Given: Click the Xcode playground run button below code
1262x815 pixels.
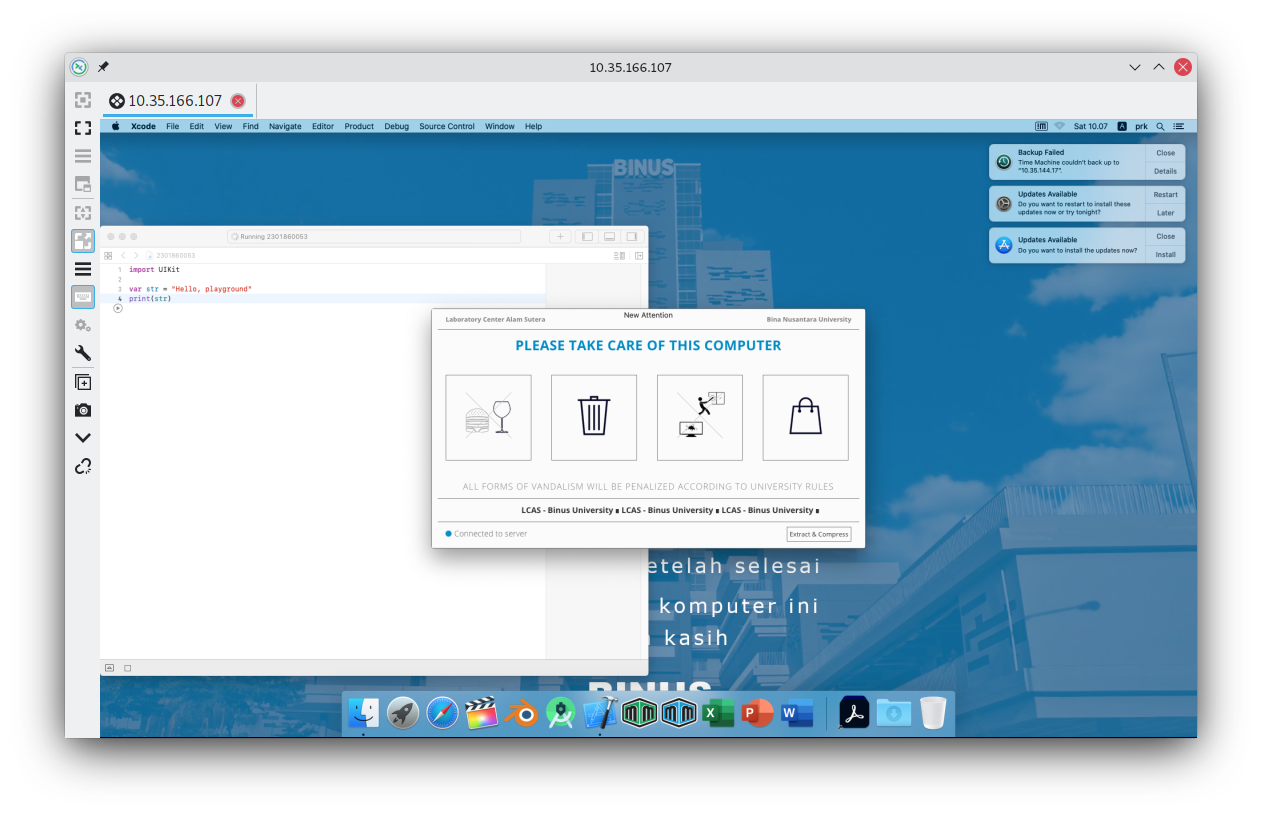Looking at the screenshot, I should tap(118, 308).
